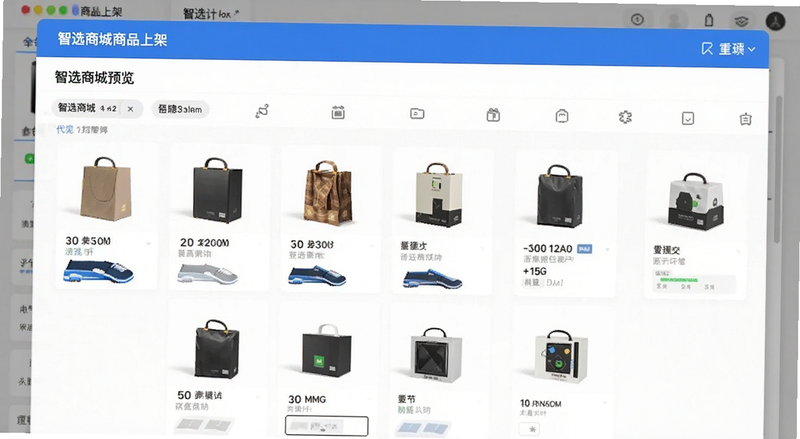Click the 30 MMG product title

[307, 399]
